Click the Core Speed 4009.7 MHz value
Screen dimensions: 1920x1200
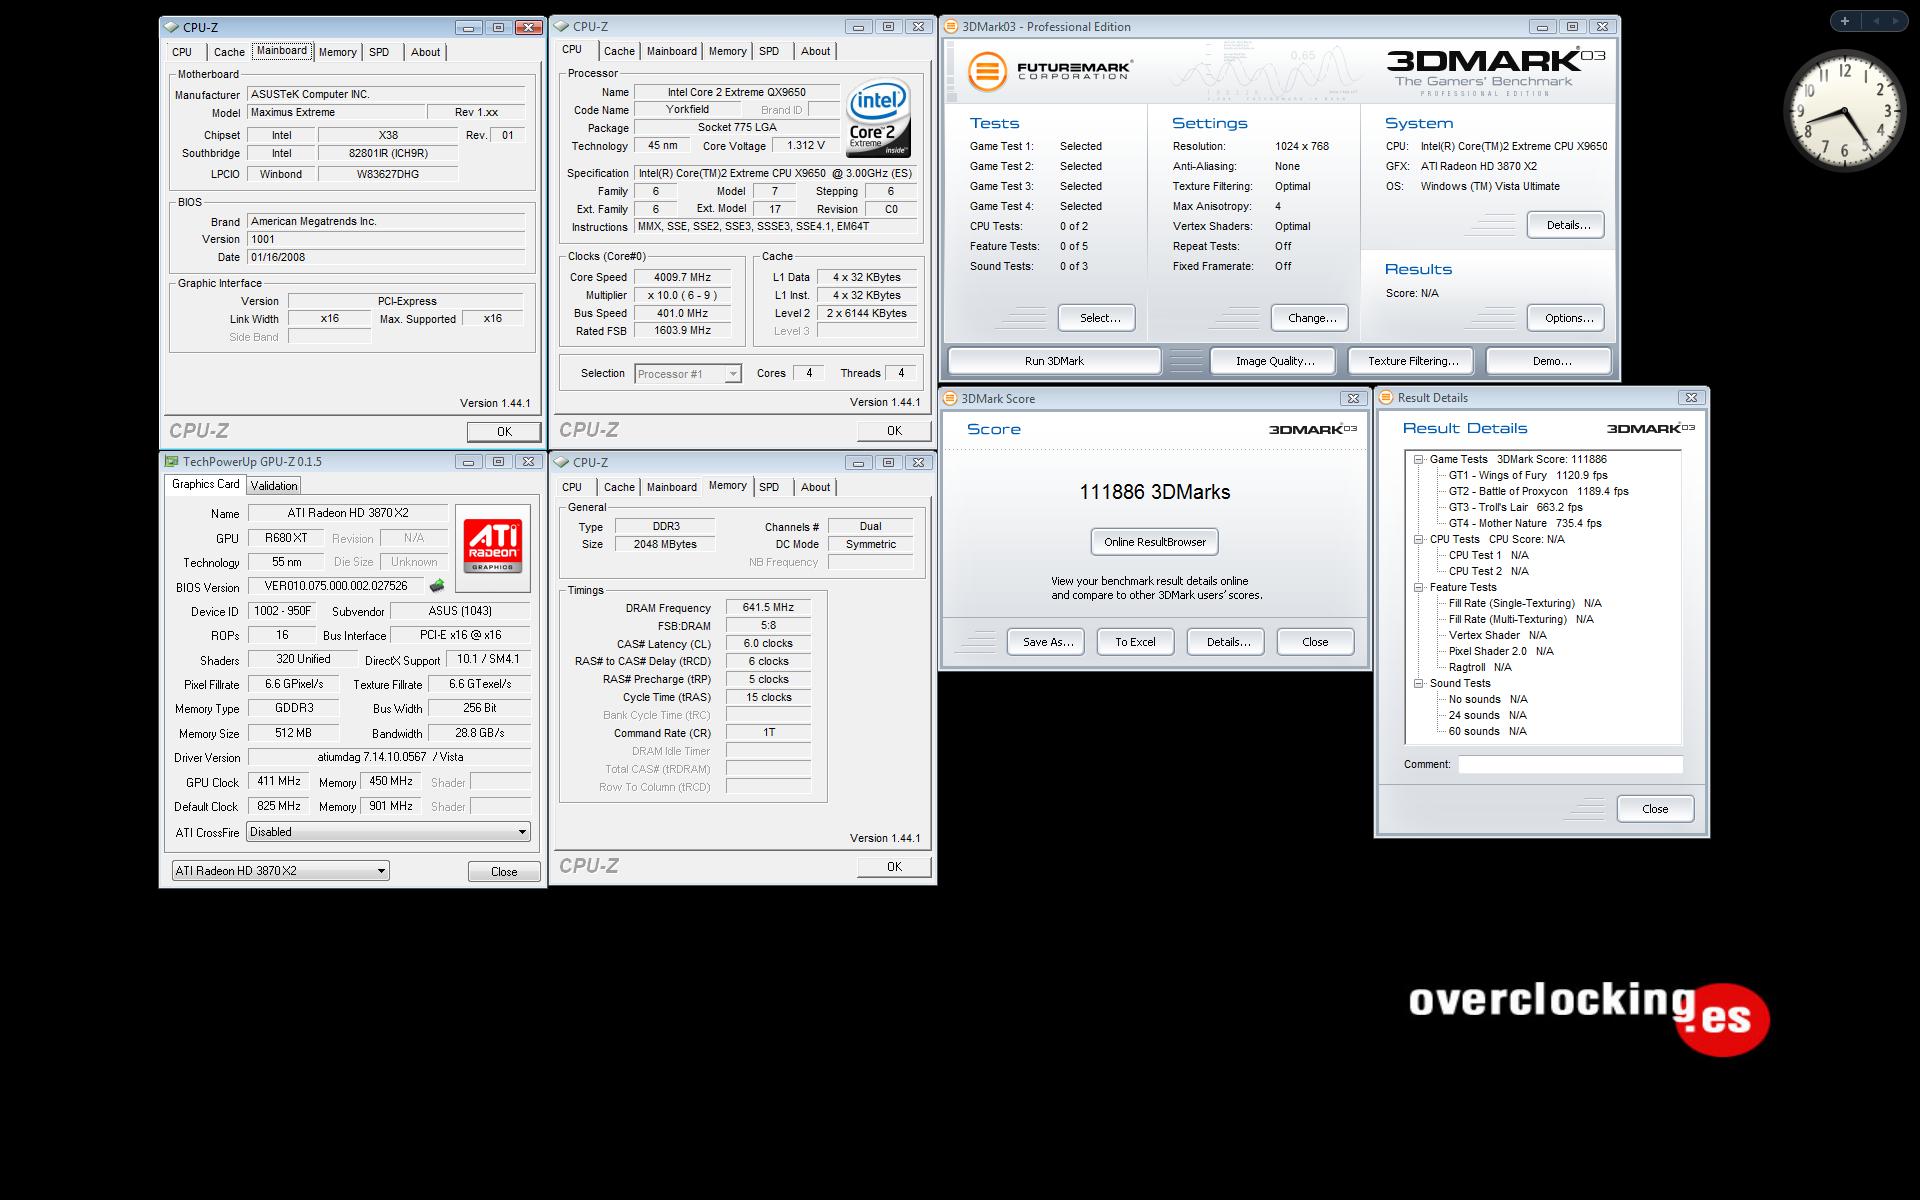(x=682, y=278)
